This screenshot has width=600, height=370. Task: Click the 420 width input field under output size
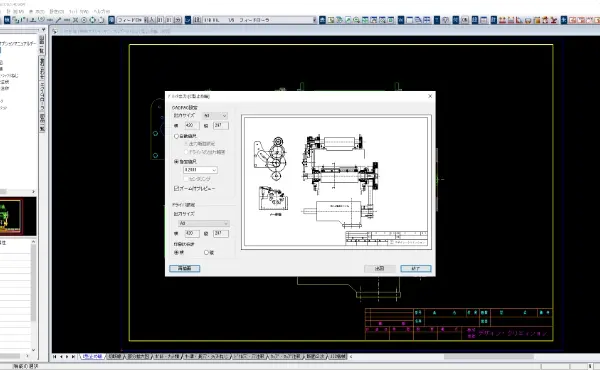(192, 126)
